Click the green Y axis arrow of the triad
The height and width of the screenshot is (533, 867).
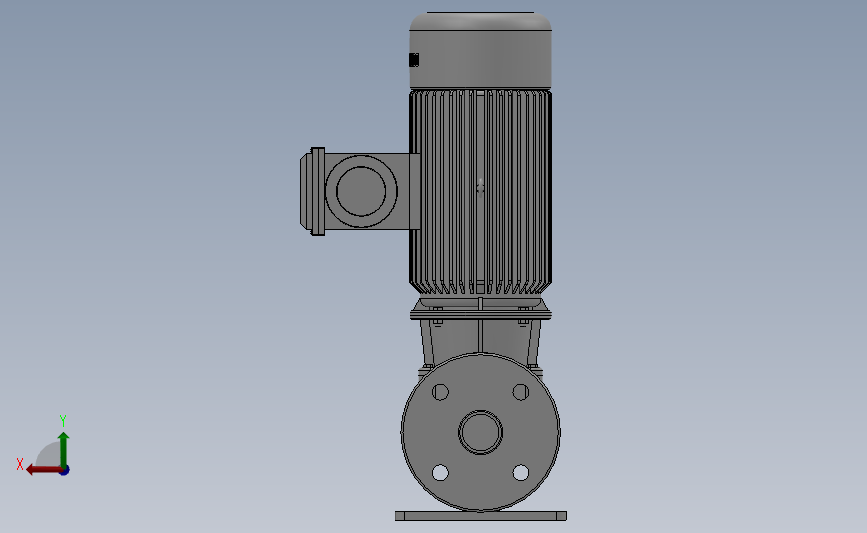[x=63, y=450]
